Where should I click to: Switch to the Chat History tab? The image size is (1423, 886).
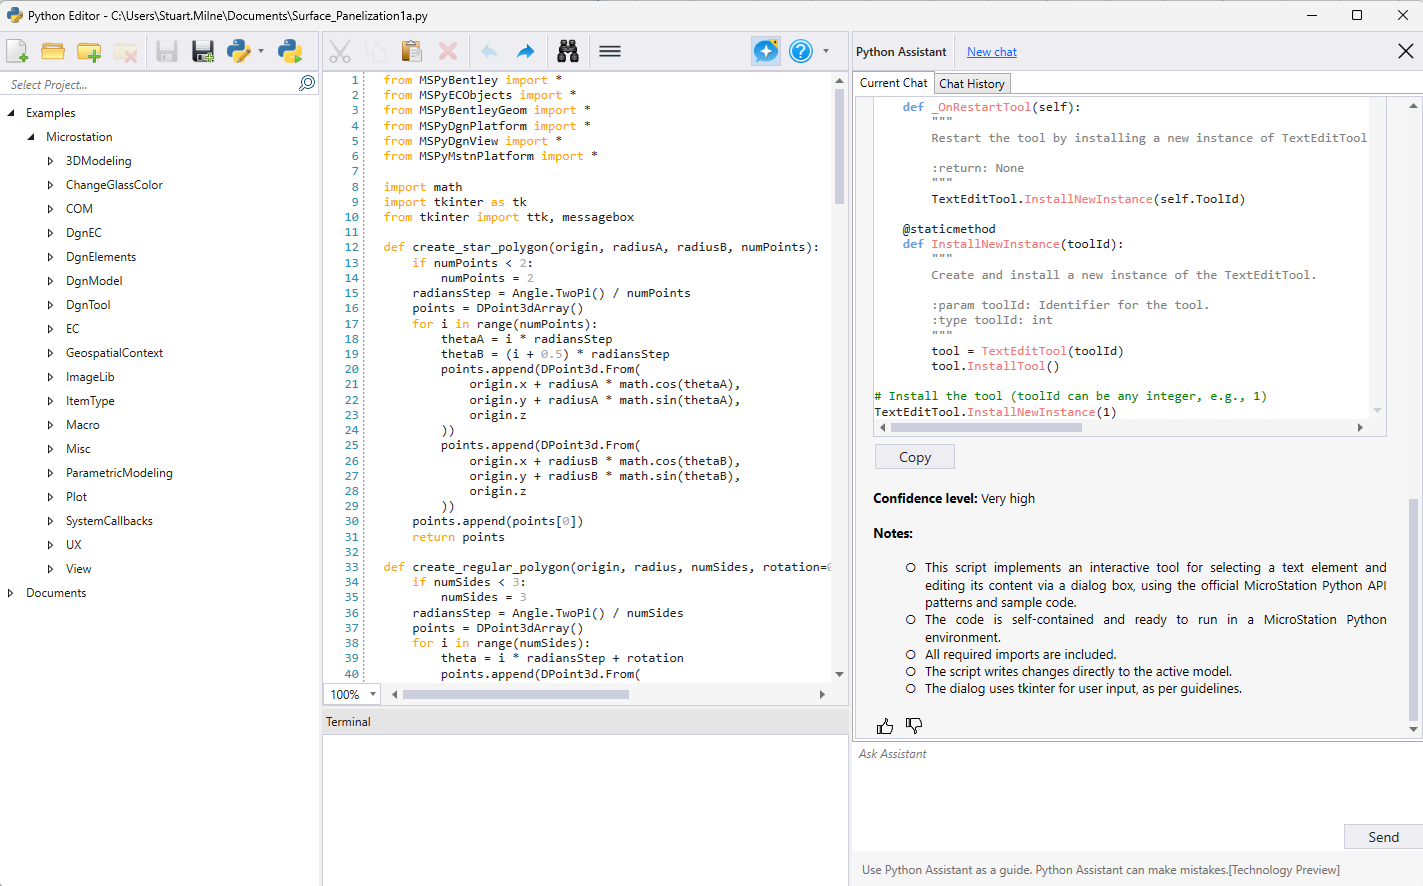(x=971, y=84)
